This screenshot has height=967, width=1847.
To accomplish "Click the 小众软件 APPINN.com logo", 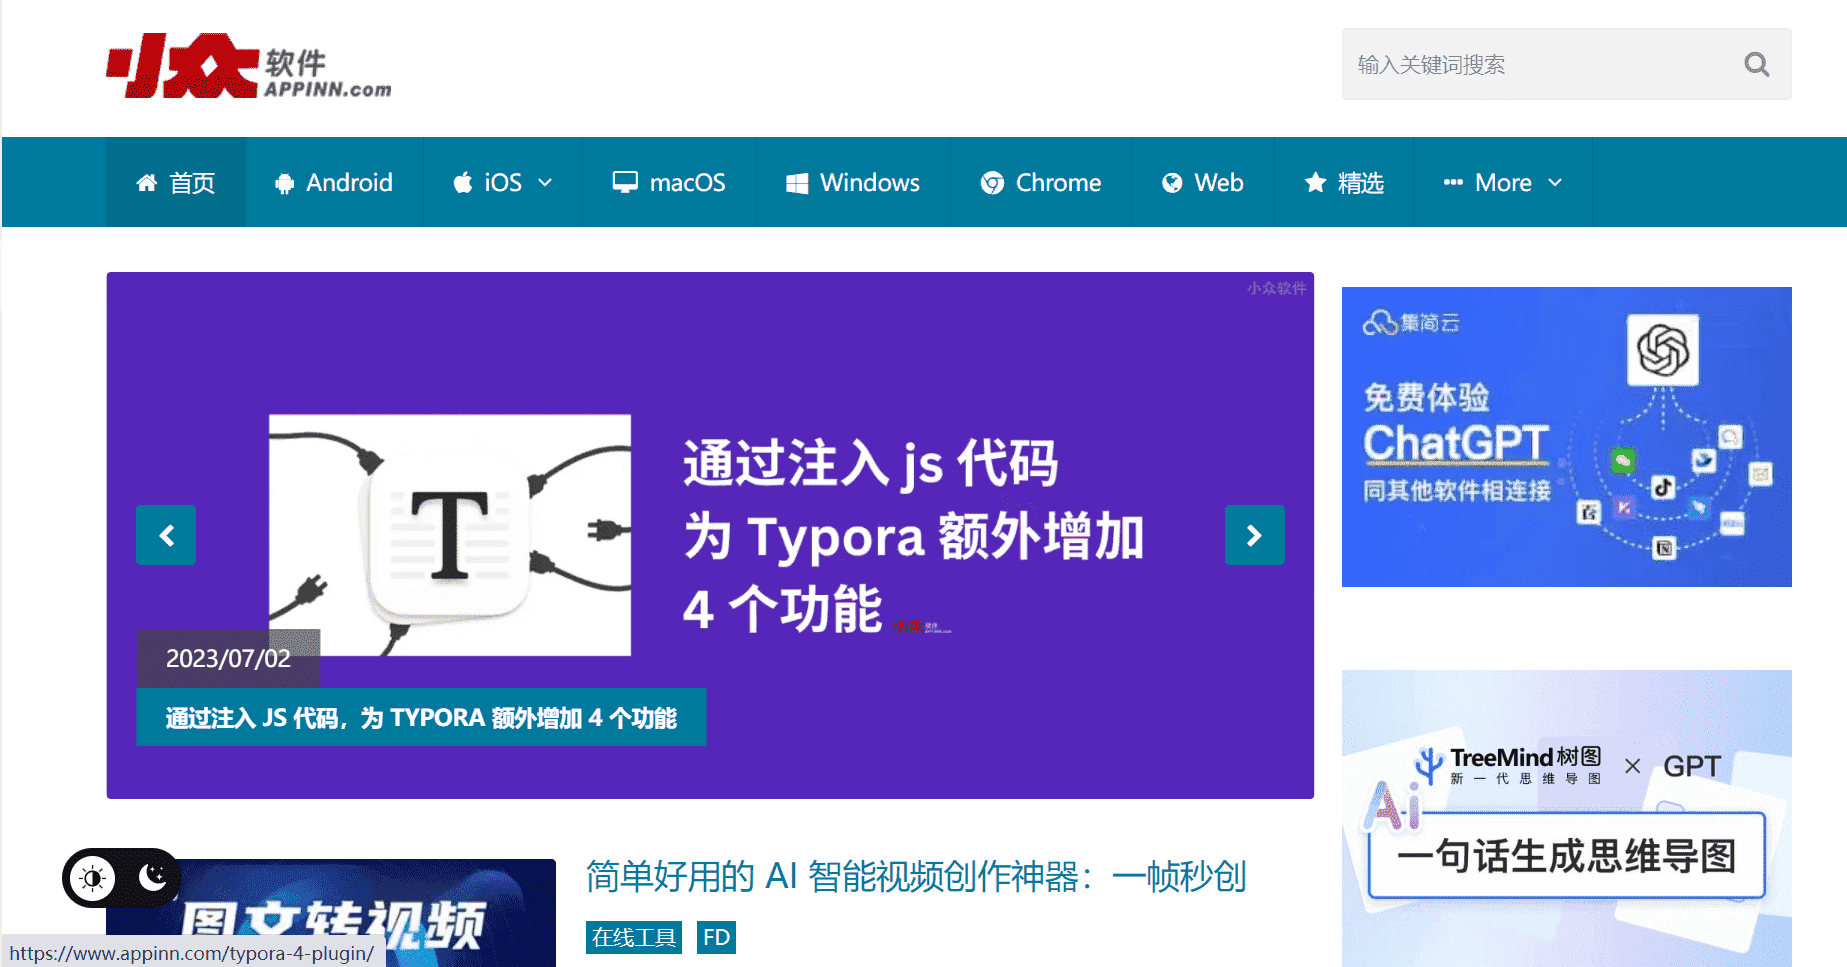I will pyautogui.click(x=249, y=66).
